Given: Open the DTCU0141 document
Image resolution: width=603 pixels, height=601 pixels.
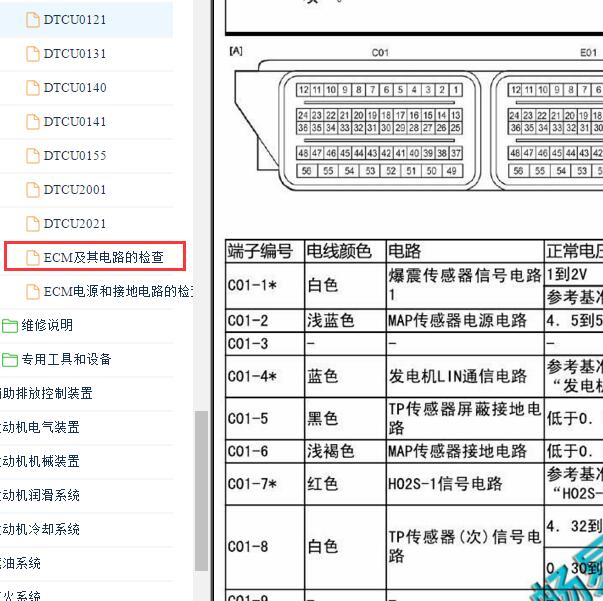Looking at the screenshot, I should [75, 122].
